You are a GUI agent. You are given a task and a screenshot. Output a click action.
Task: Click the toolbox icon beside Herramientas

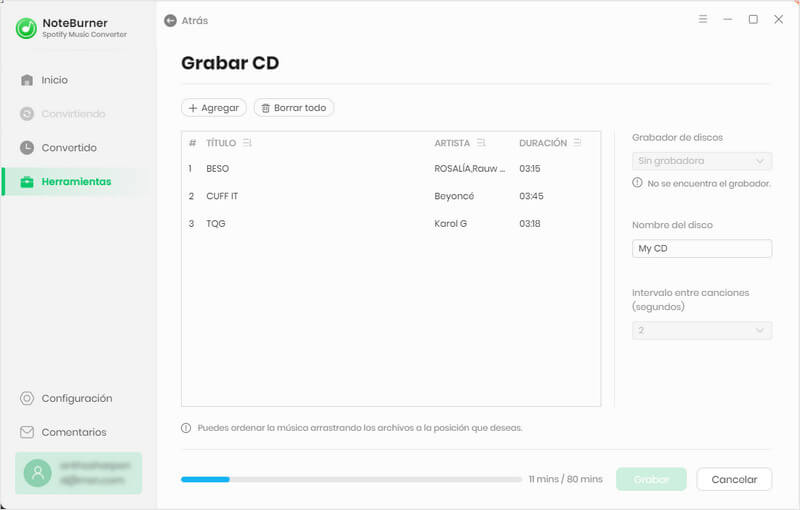click(27, 182)
